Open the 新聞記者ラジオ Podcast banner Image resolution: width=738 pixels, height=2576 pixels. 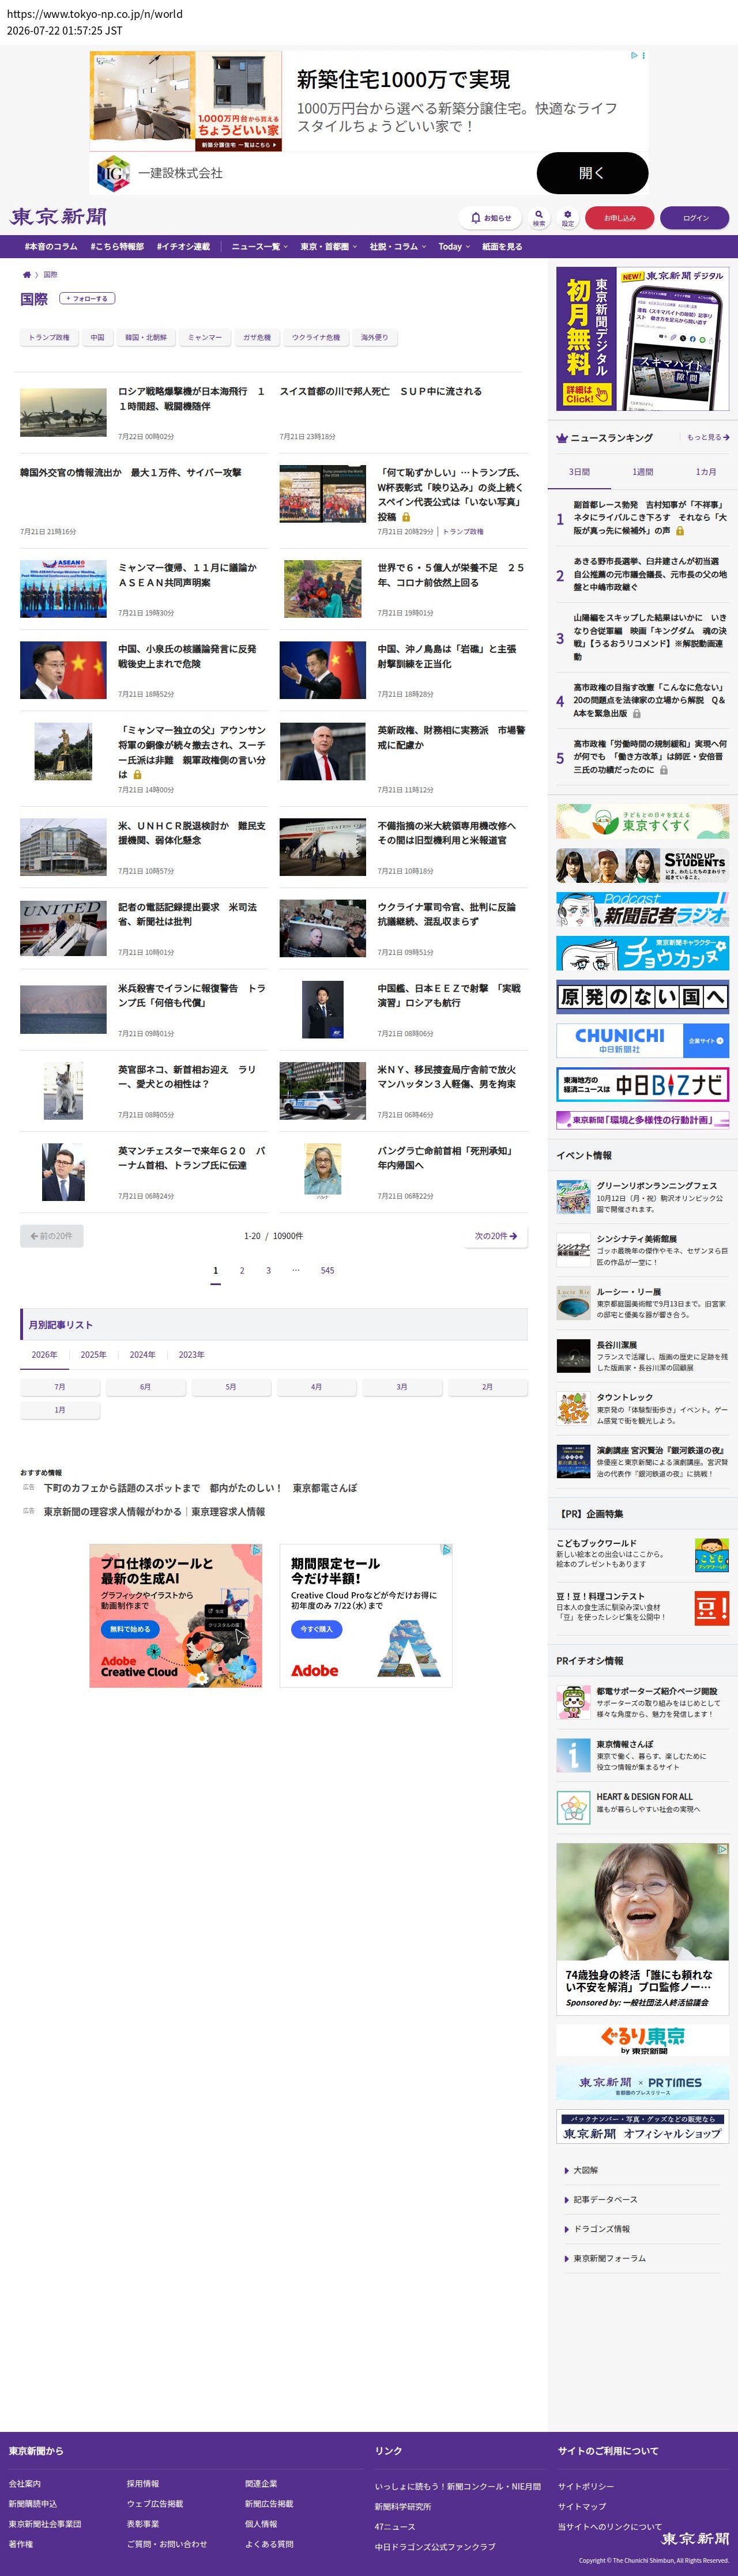point(643,909)
